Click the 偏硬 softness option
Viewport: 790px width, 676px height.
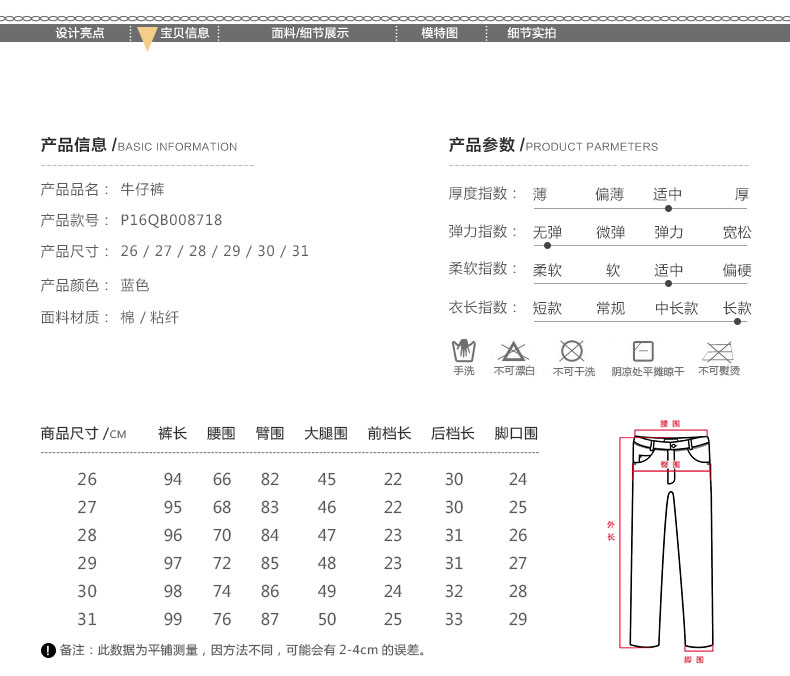coord(737,270)
